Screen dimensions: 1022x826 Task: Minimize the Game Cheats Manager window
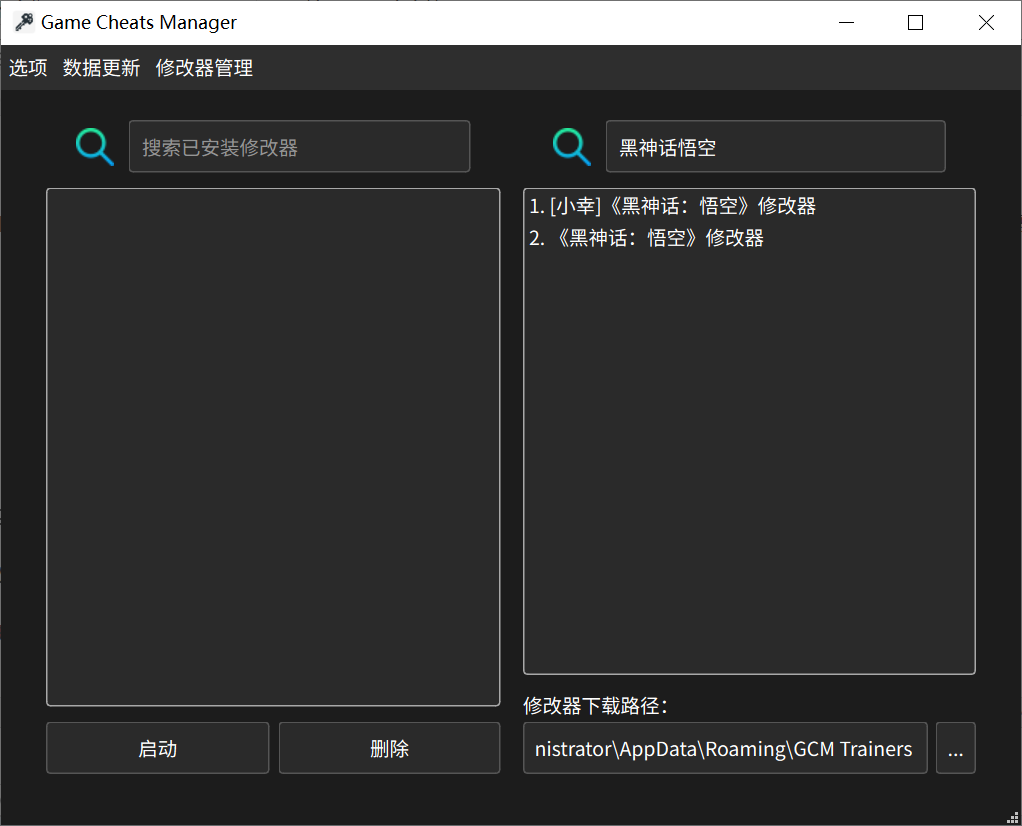coord(845,23)
